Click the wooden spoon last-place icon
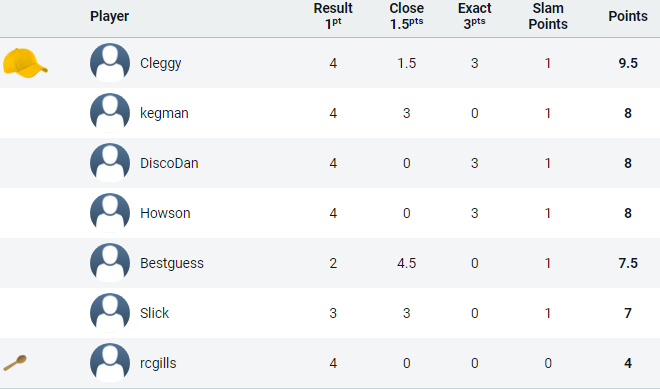Image resolution: width=660 pixels, height=389 pixels. (x=15, y=363)
